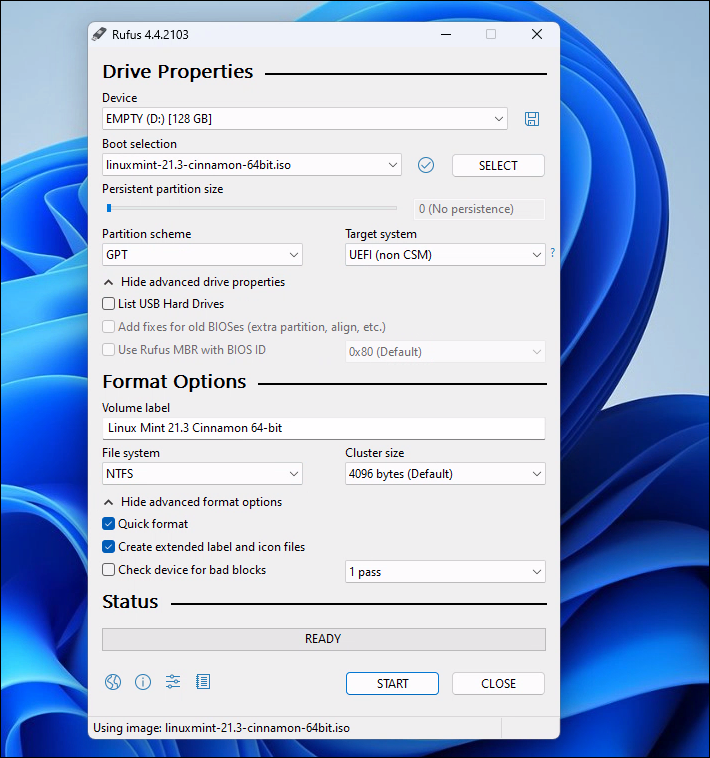Screen dimensions: 710x758
Task: Click the READY status progress bar
Action: coord(324,639)
